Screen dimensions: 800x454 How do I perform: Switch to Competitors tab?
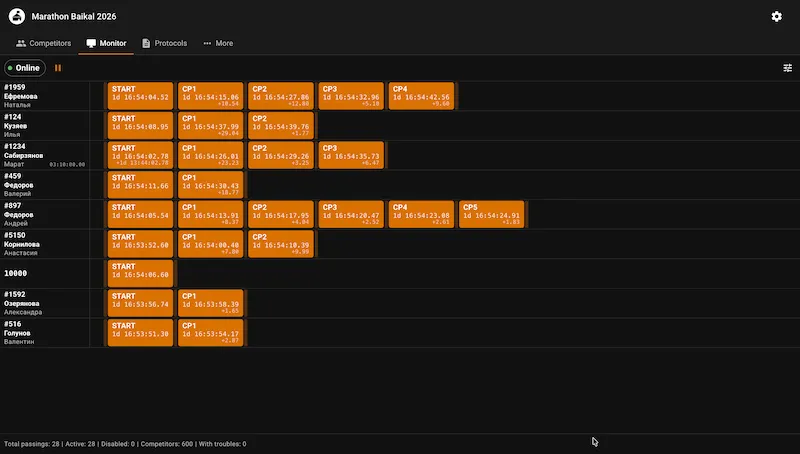pyautogui.click(x=43, y=43)
